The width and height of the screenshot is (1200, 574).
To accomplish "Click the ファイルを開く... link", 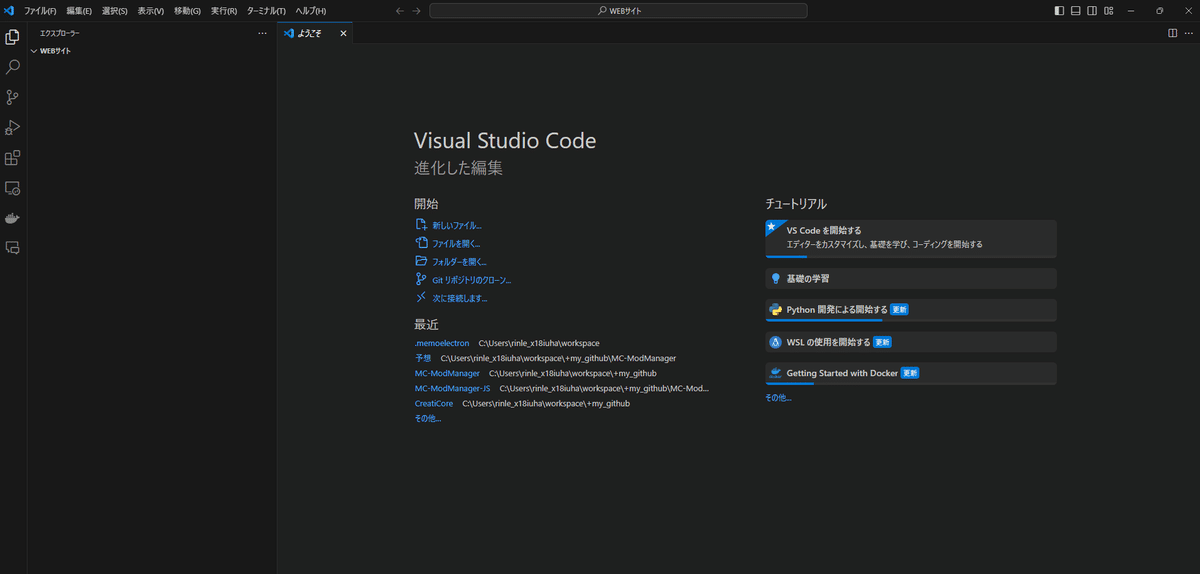I will pos(456,244).
